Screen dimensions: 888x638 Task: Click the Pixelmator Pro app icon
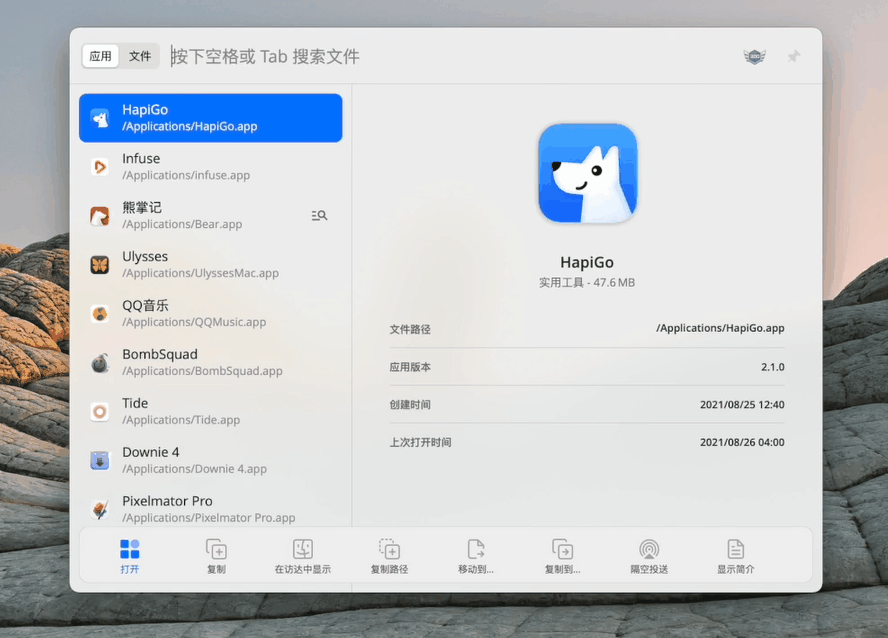pyautogui.click(x=100, y=509)
